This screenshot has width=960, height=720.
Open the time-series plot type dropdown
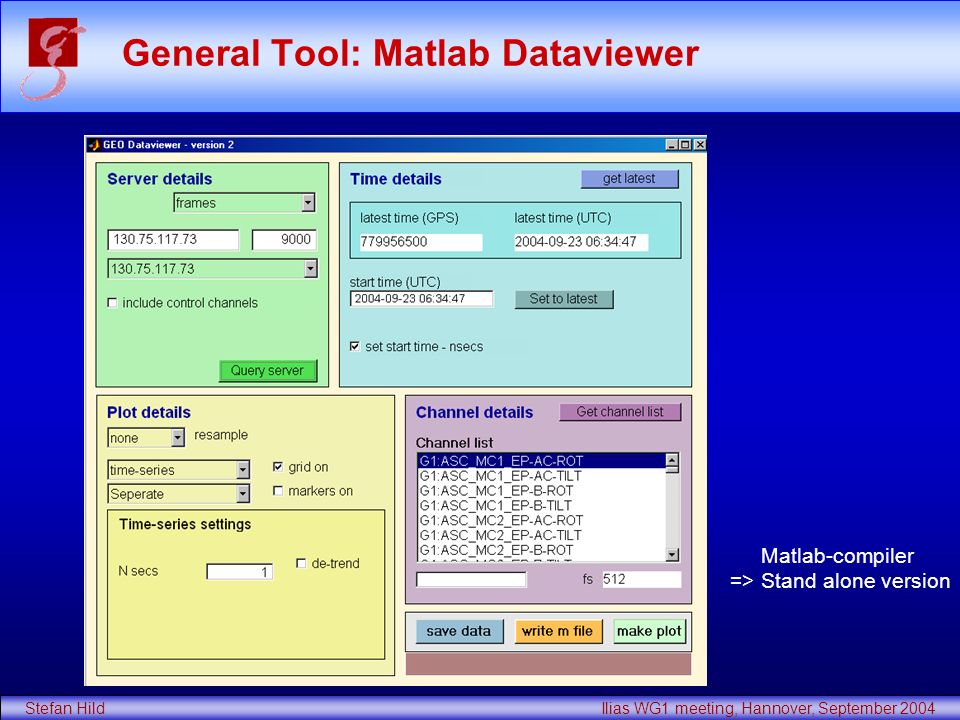[x=179, y=470]
